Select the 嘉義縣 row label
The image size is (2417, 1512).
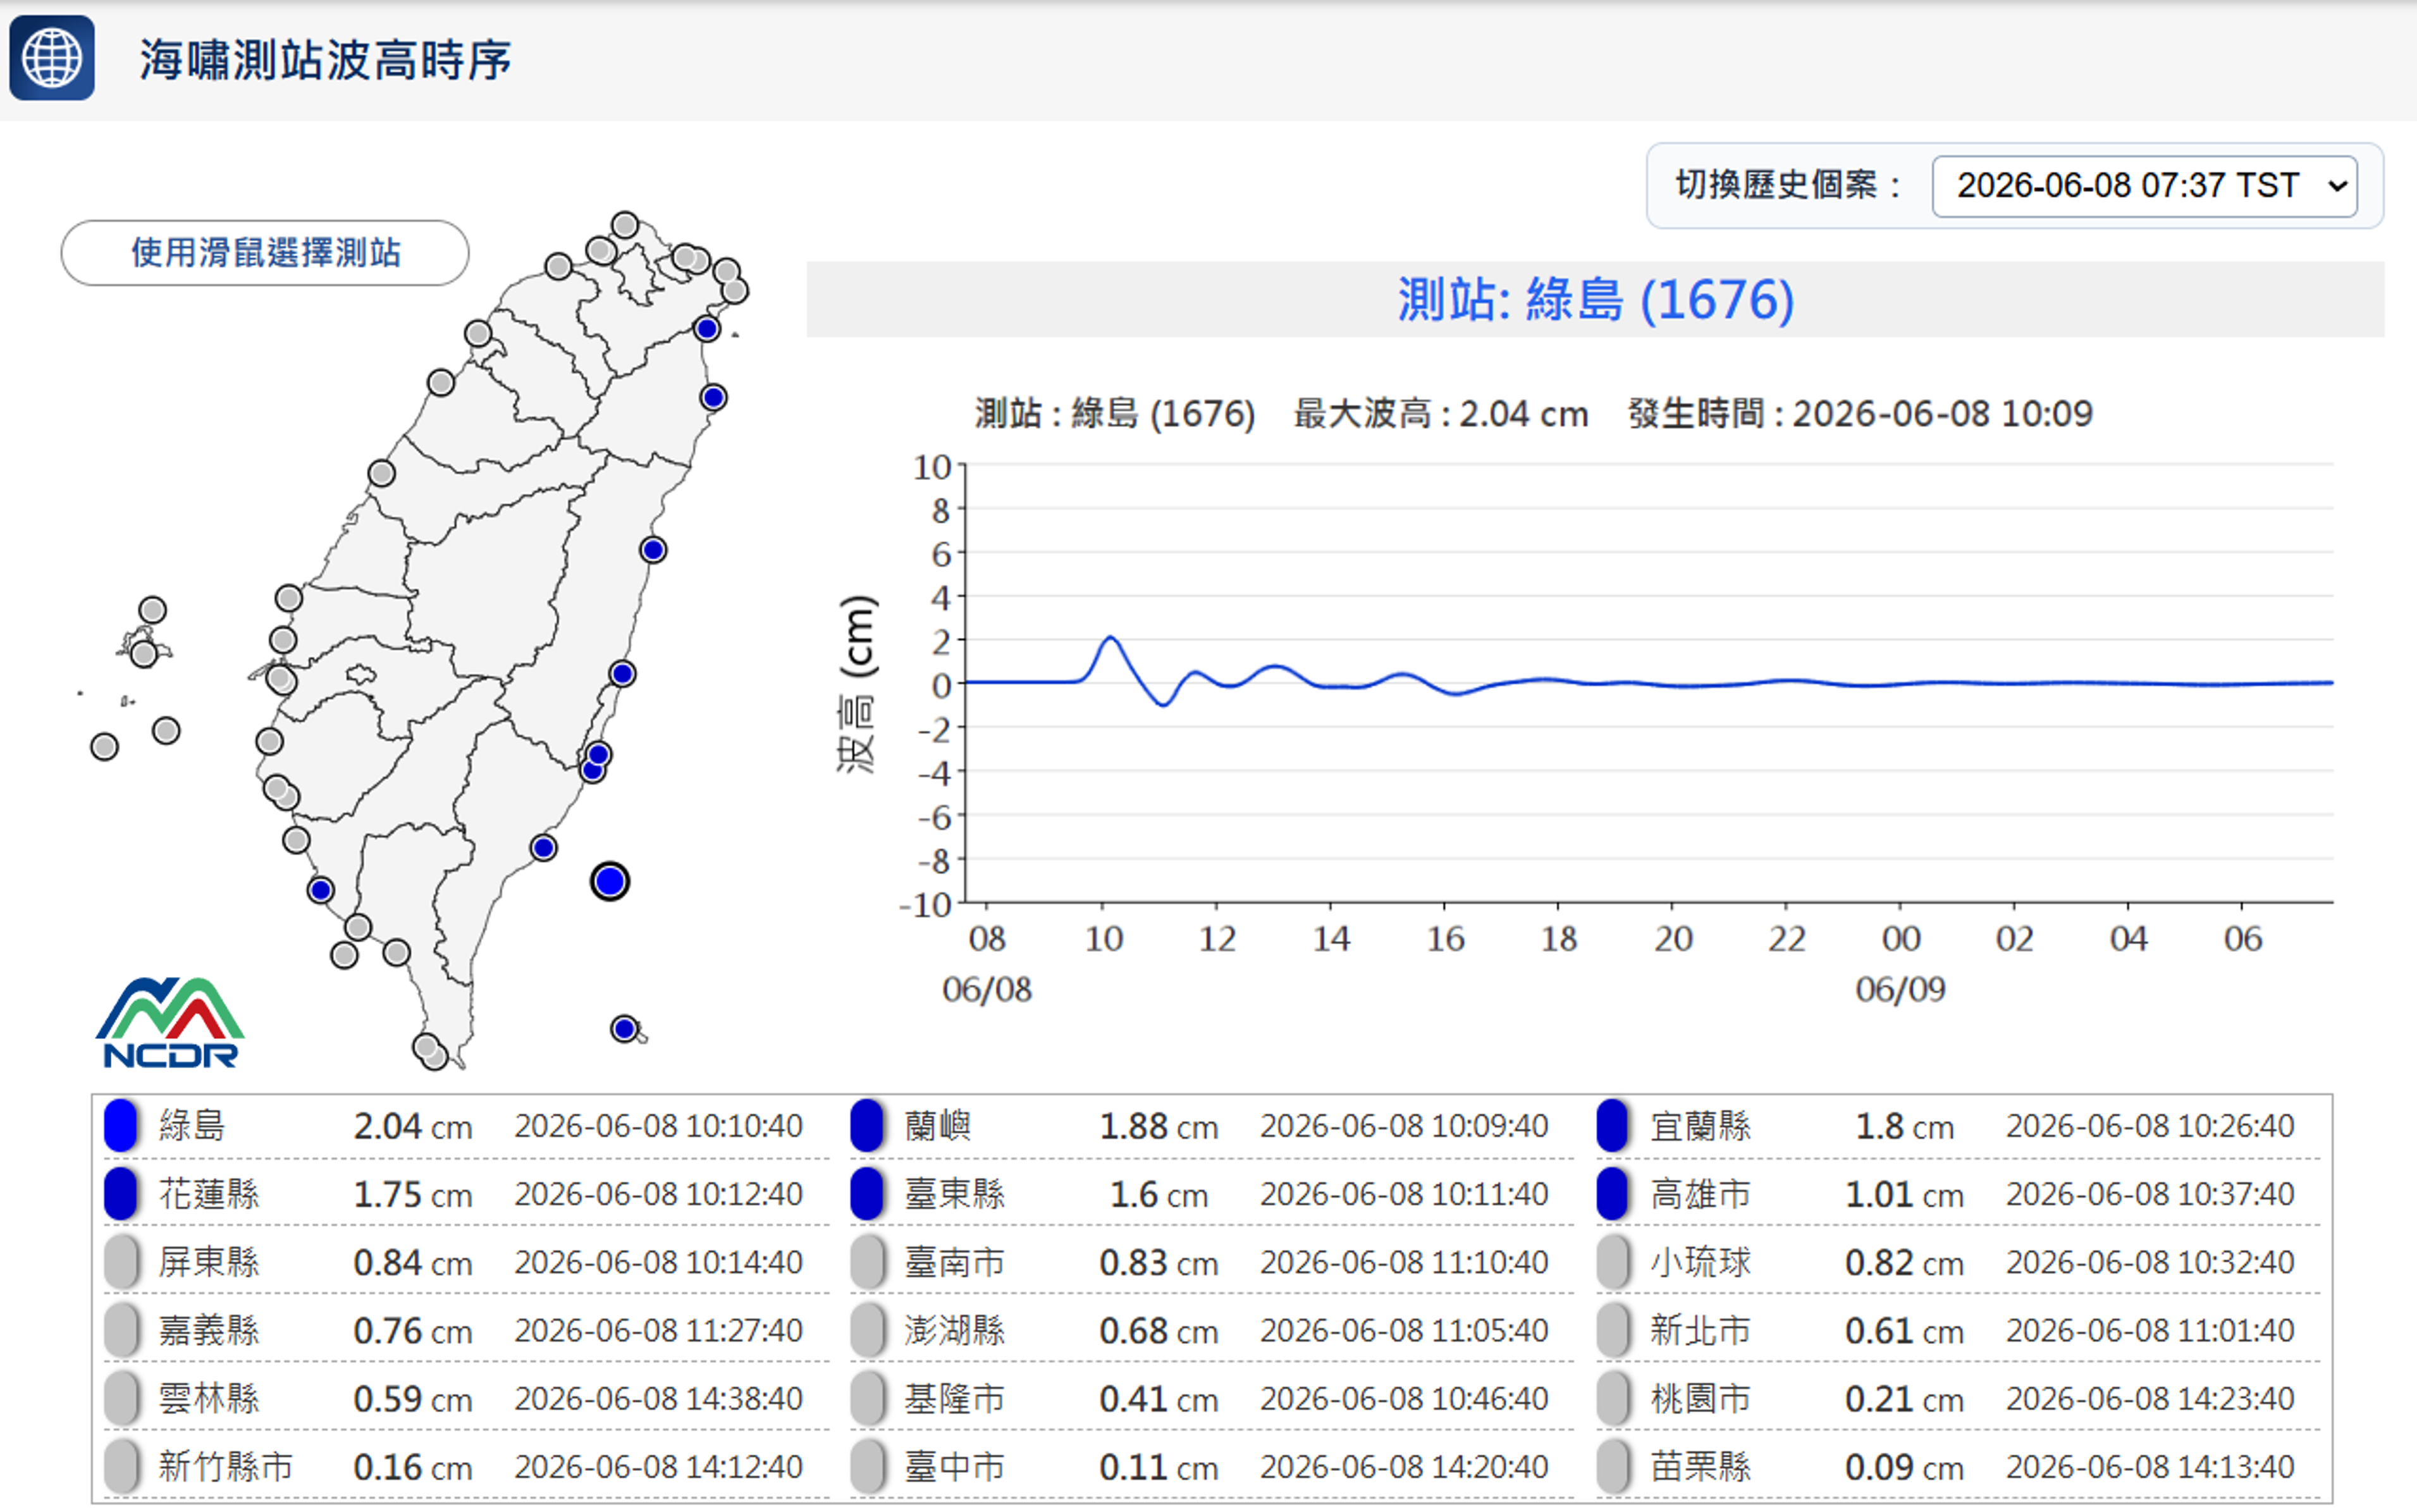[x=209, y=1330]
